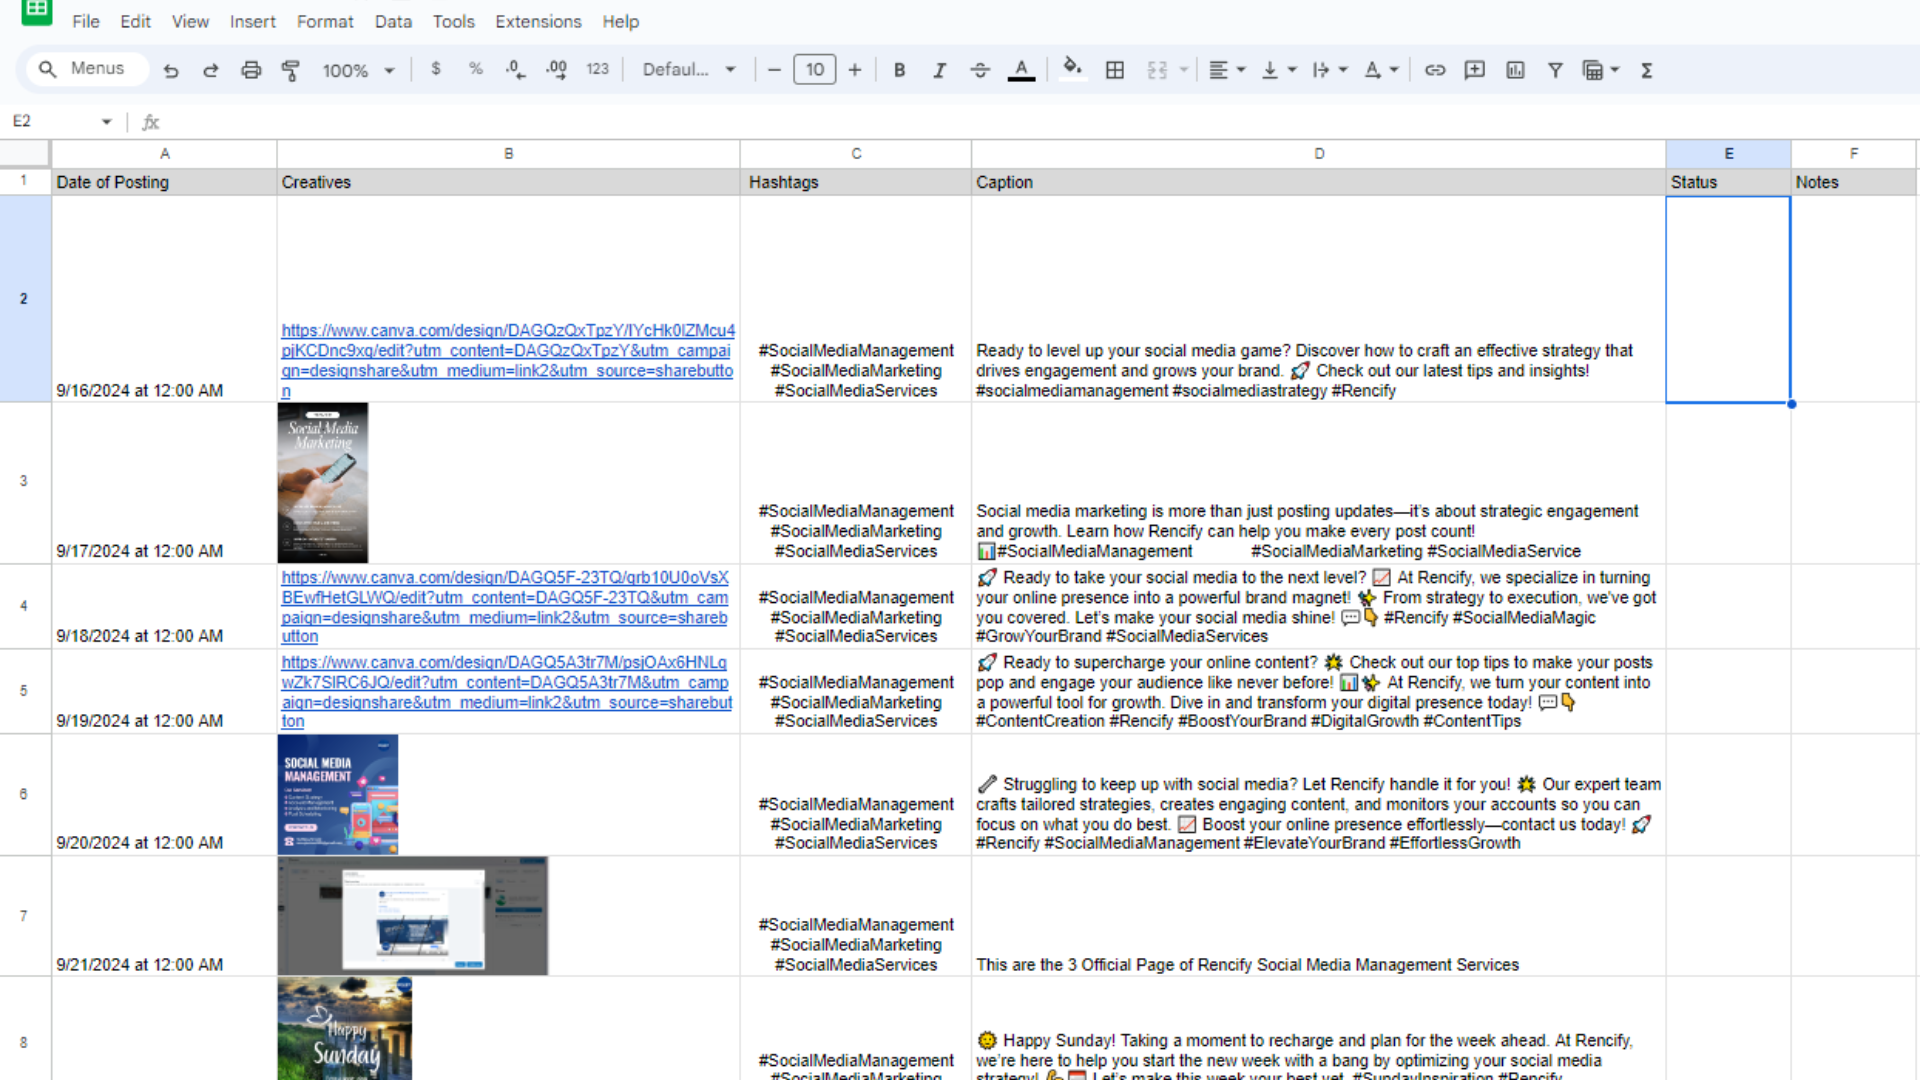This screenshot has height=1080, width=1920.
Task: Click the Happy Sunday image thumbnail
Action: tap(344, 1030)
